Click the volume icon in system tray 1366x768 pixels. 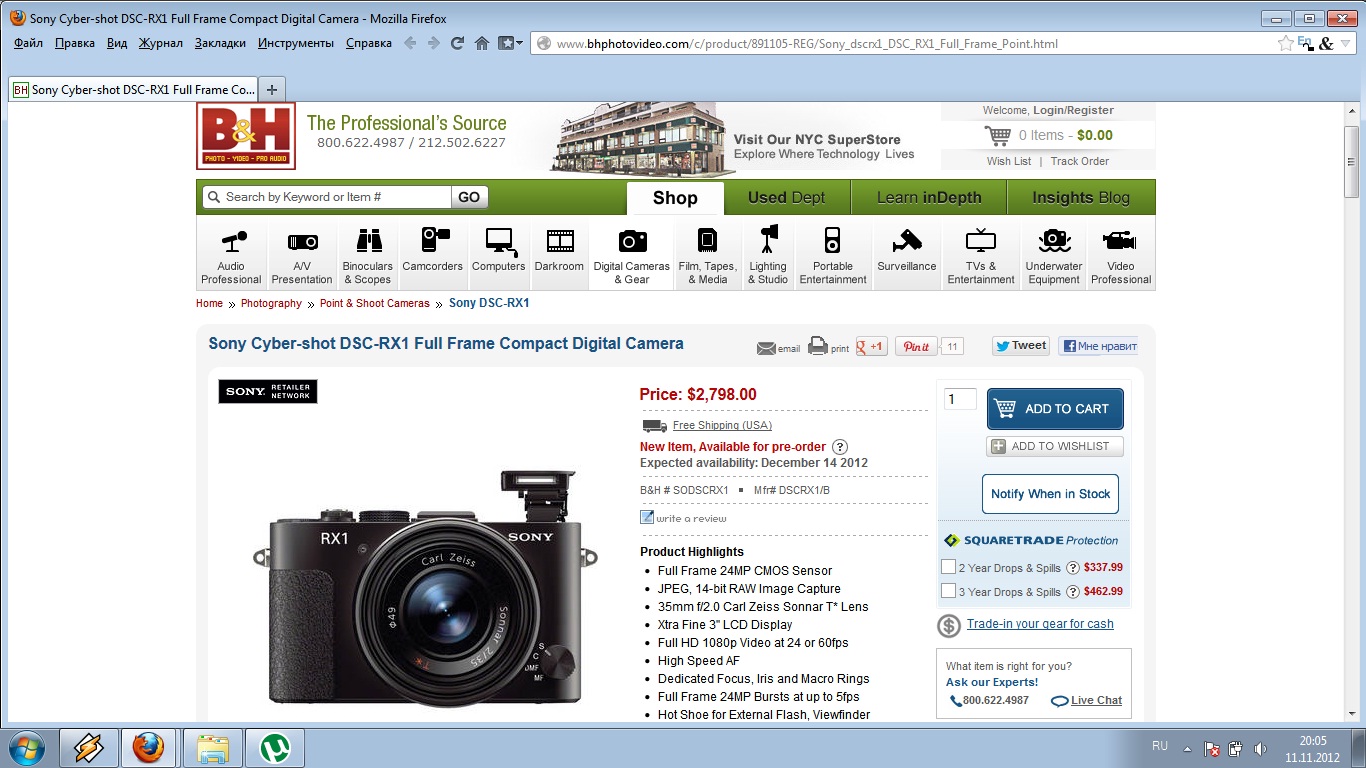pyautogui.click(x=1260, y=748)
